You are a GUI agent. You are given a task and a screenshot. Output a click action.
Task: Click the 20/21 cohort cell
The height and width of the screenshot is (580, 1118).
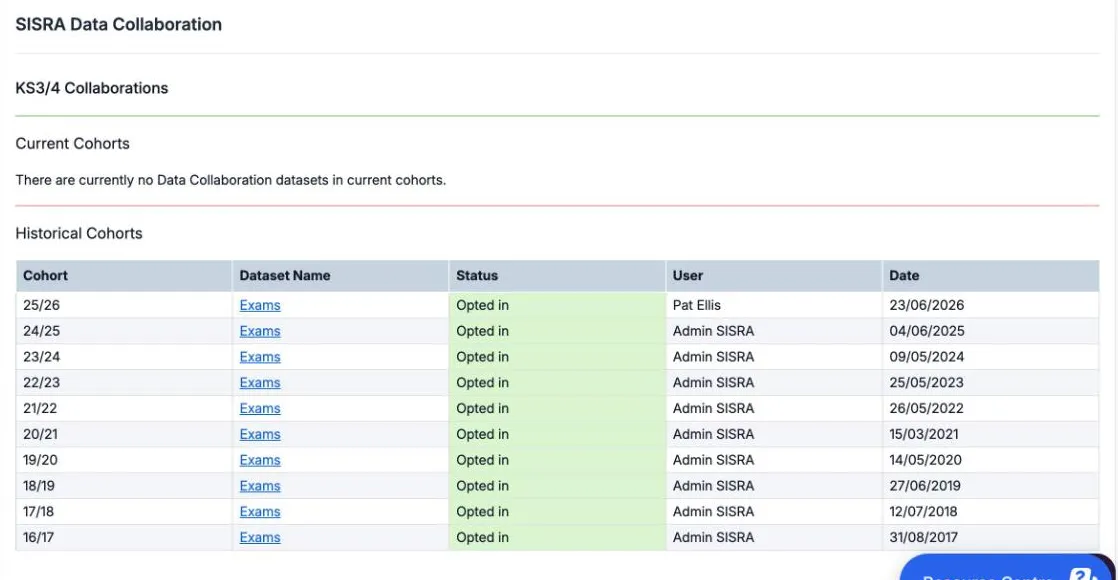pyautogui.click(x=124, y=434)
